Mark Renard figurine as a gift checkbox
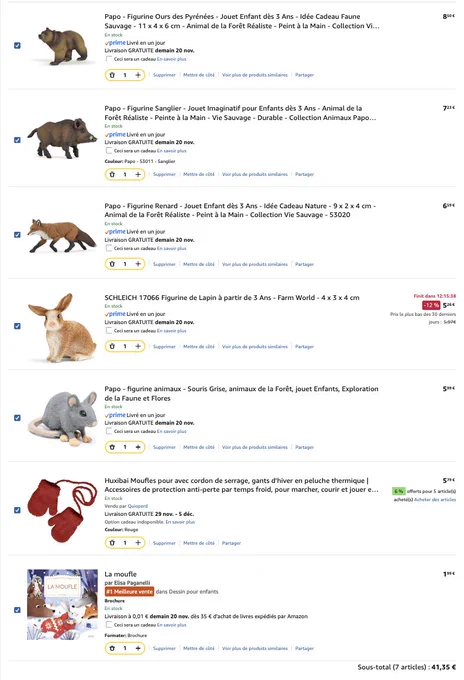 point(109,248)
